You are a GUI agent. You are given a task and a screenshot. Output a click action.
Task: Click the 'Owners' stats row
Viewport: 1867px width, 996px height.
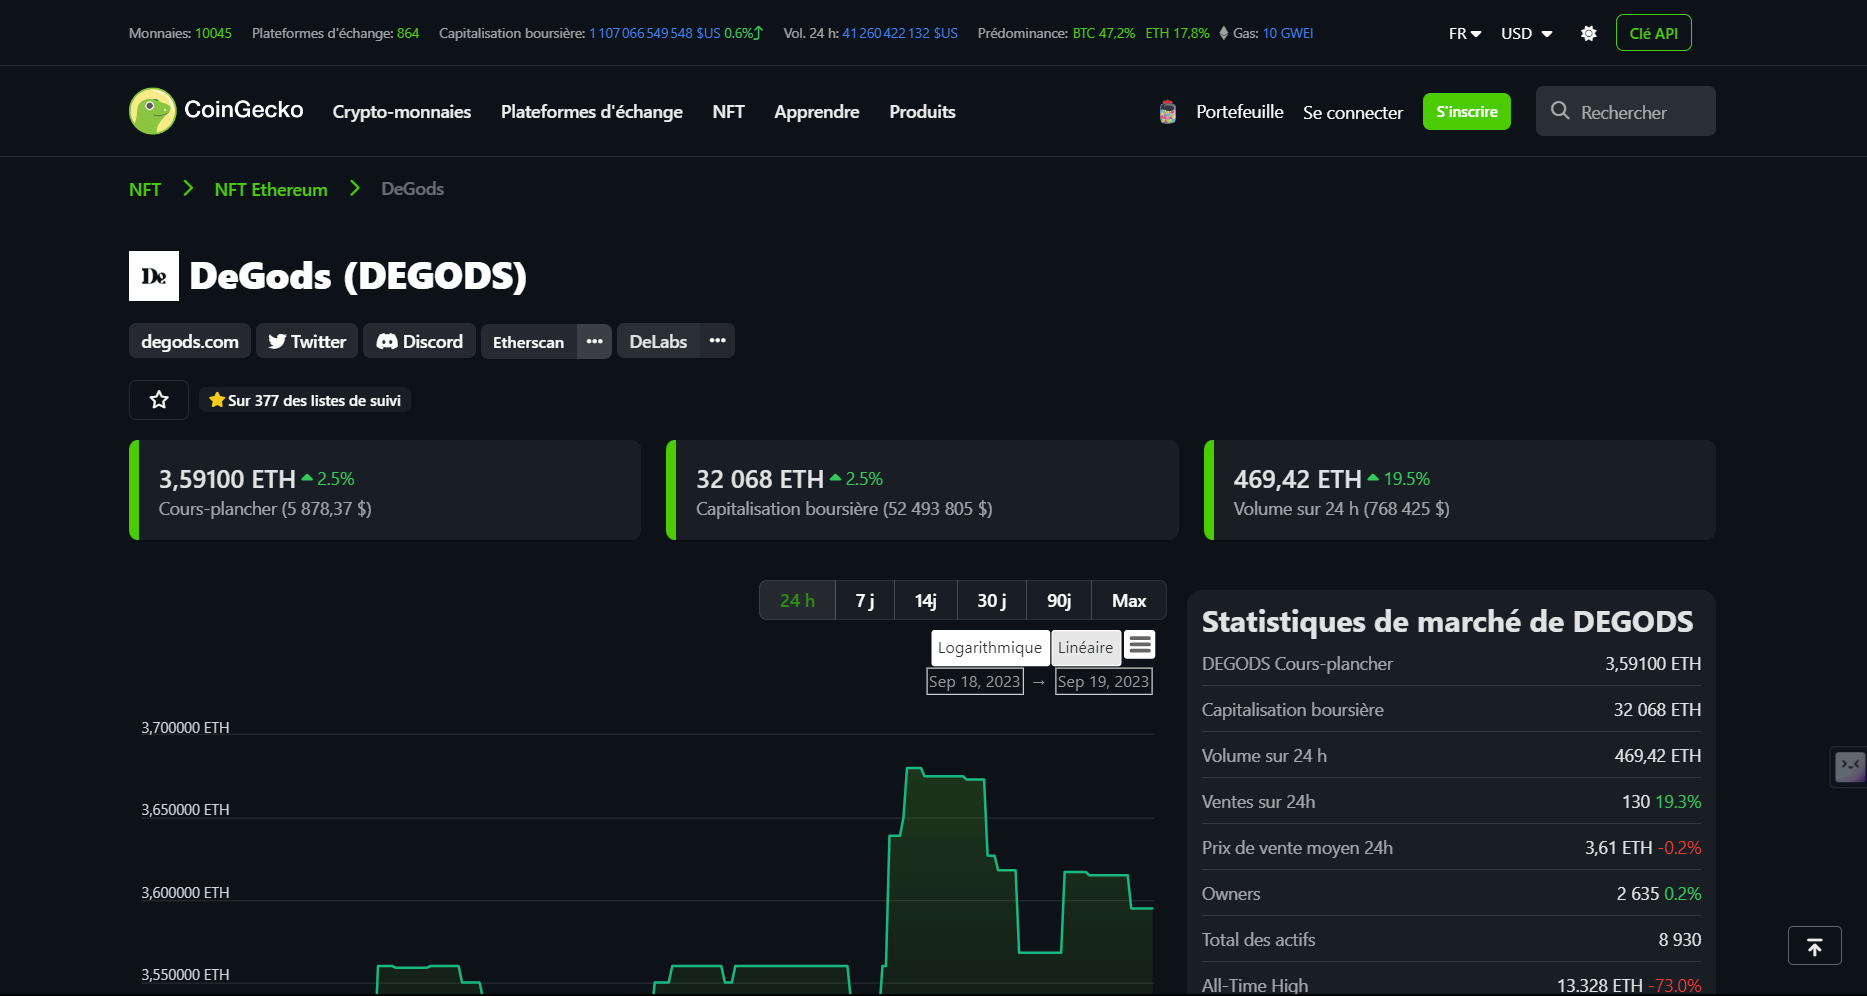coord(1451,893)
